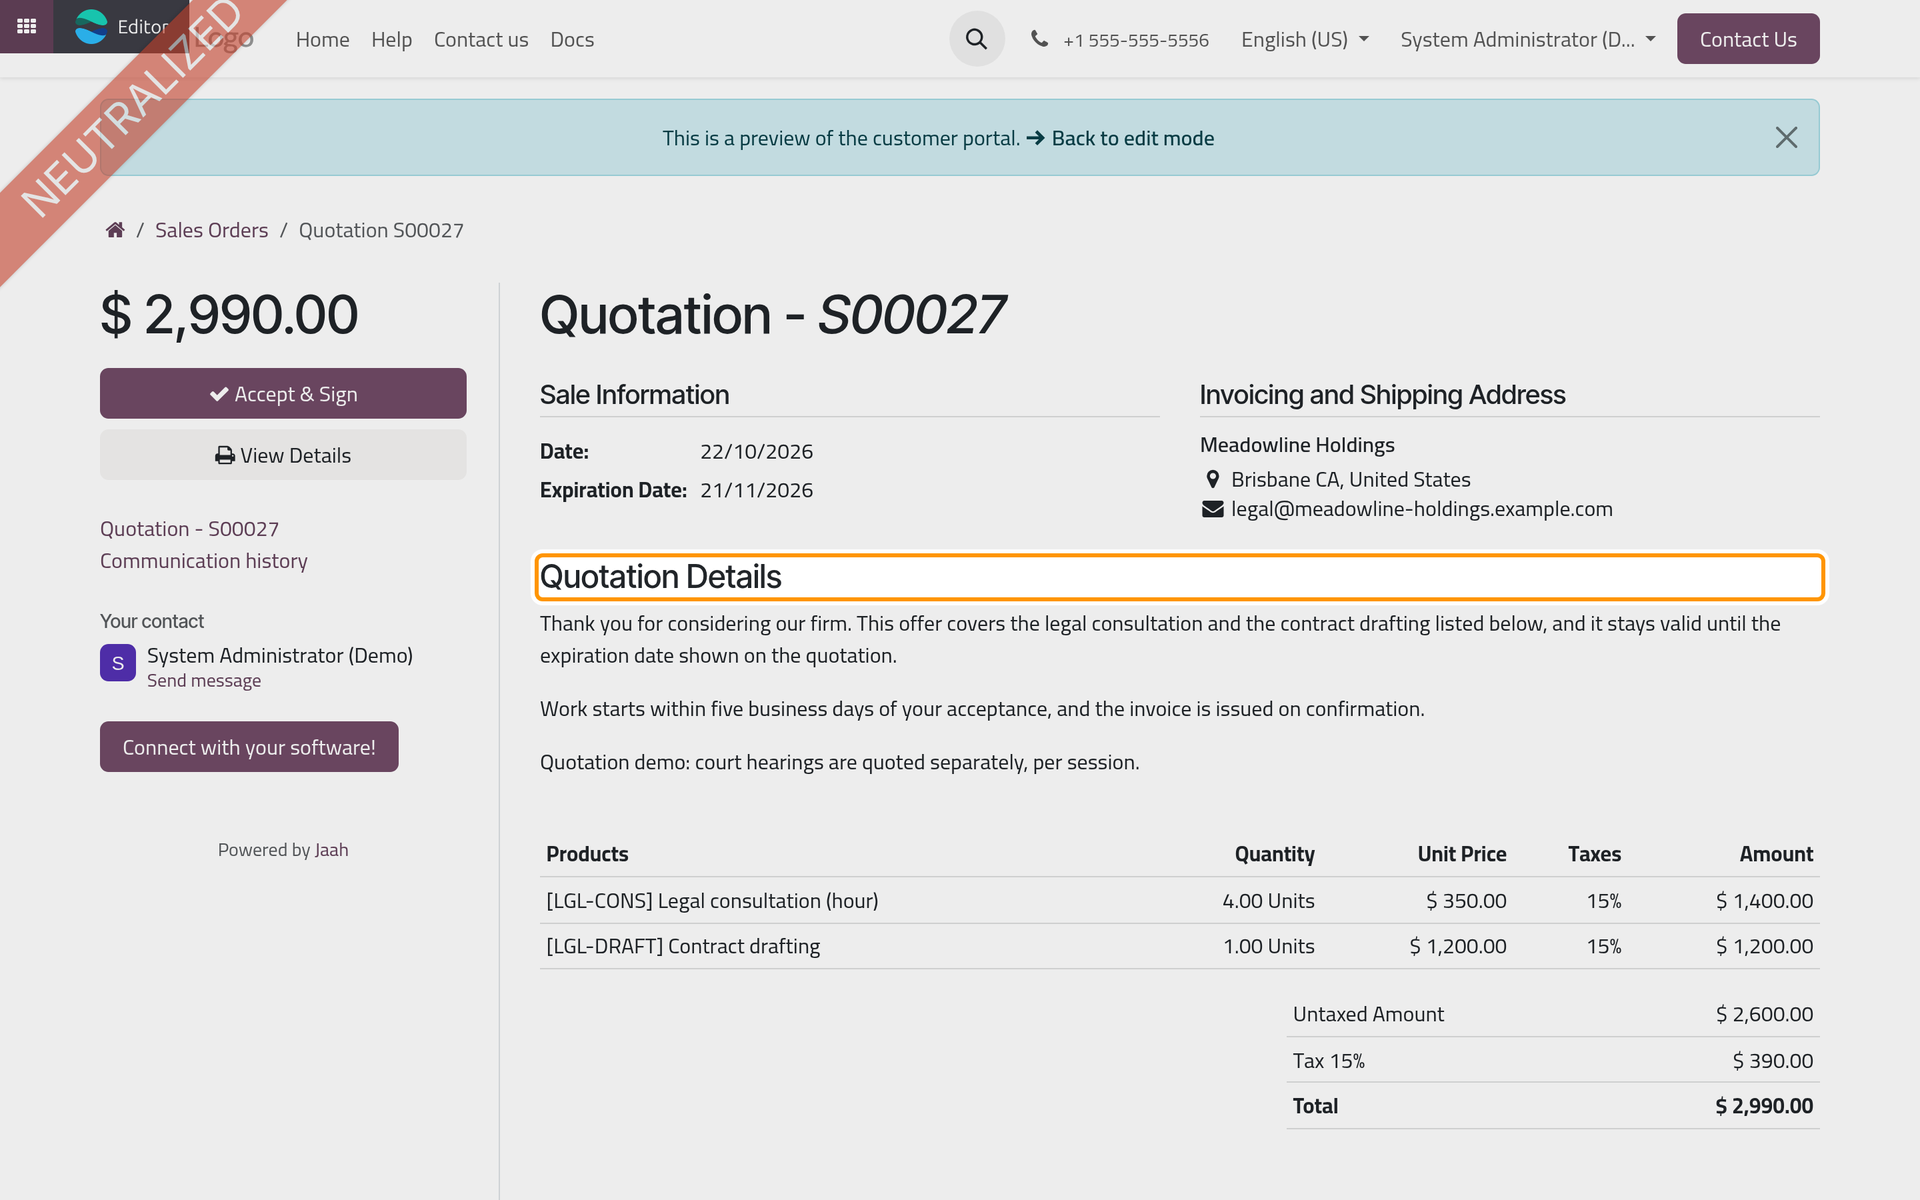
Task: Click the Total $ 2,990.00 value
Action: [1764, 1106]
